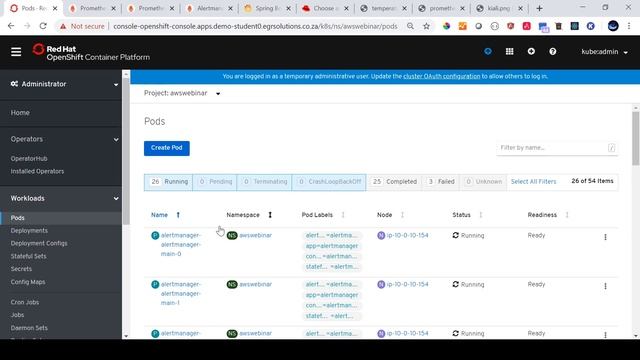The height and width of the screenshot is (360, 640).
Task: Open new browser tab with plus
Action: (539, 8)
